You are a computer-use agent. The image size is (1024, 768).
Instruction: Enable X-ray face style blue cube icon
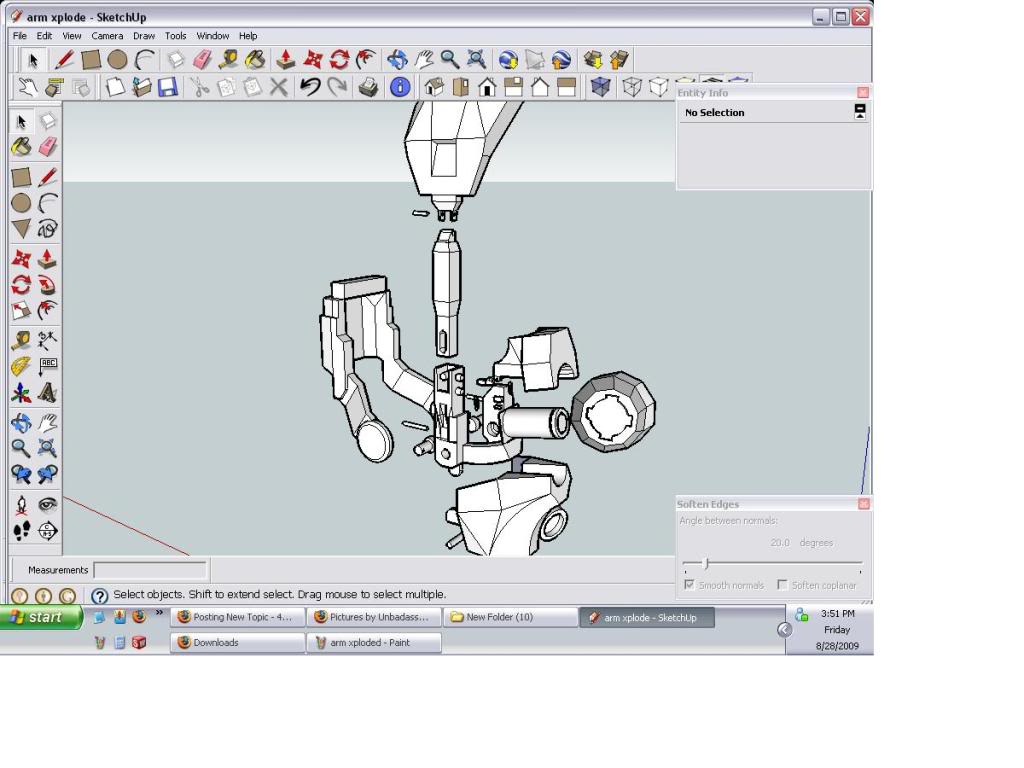pyautogui.click(x=600, y=86)
